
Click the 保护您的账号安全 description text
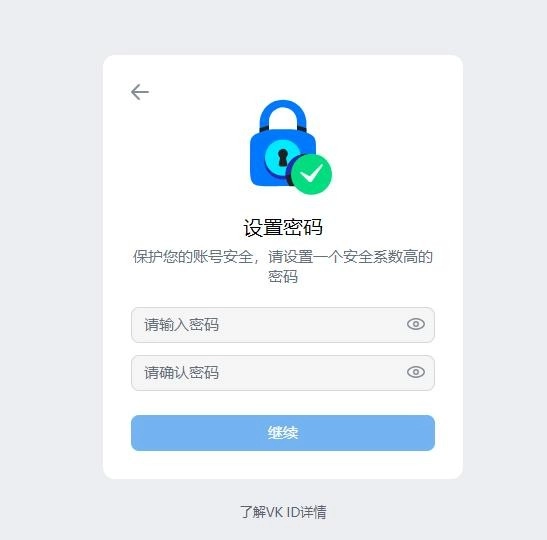pos(193,257)
